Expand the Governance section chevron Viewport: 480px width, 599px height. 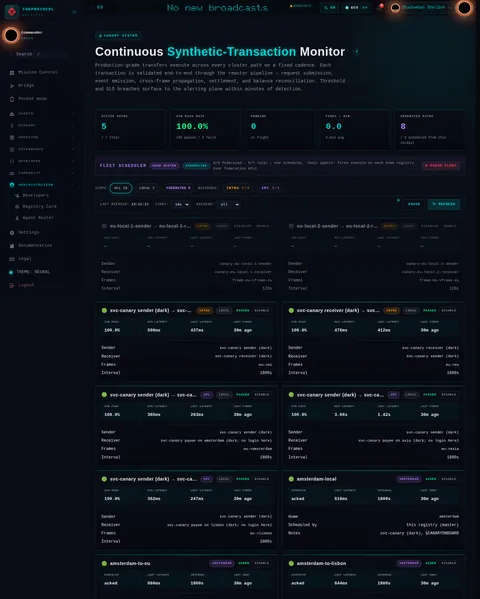tap(73, 149)
